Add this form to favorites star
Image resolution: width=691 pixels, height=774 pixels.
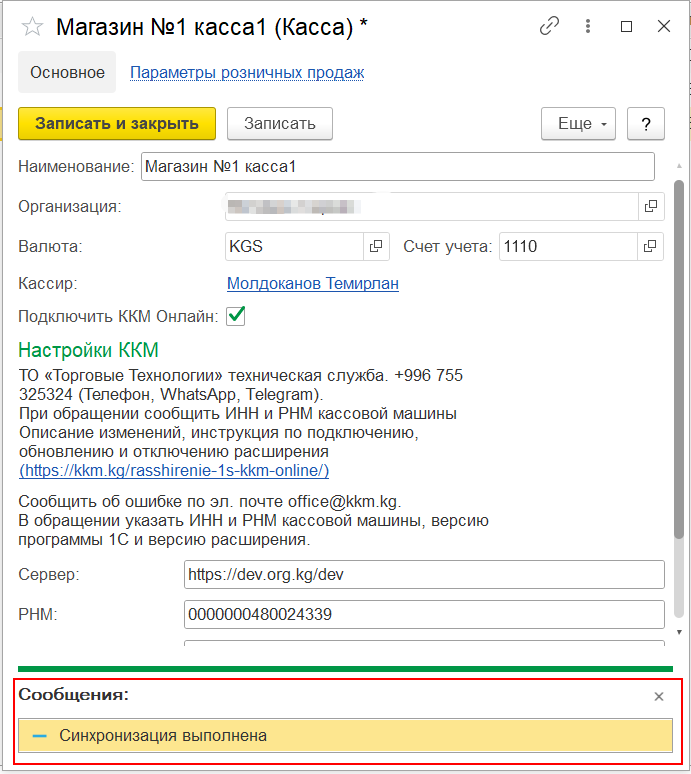pyautogui.click(x=32, y=27)
